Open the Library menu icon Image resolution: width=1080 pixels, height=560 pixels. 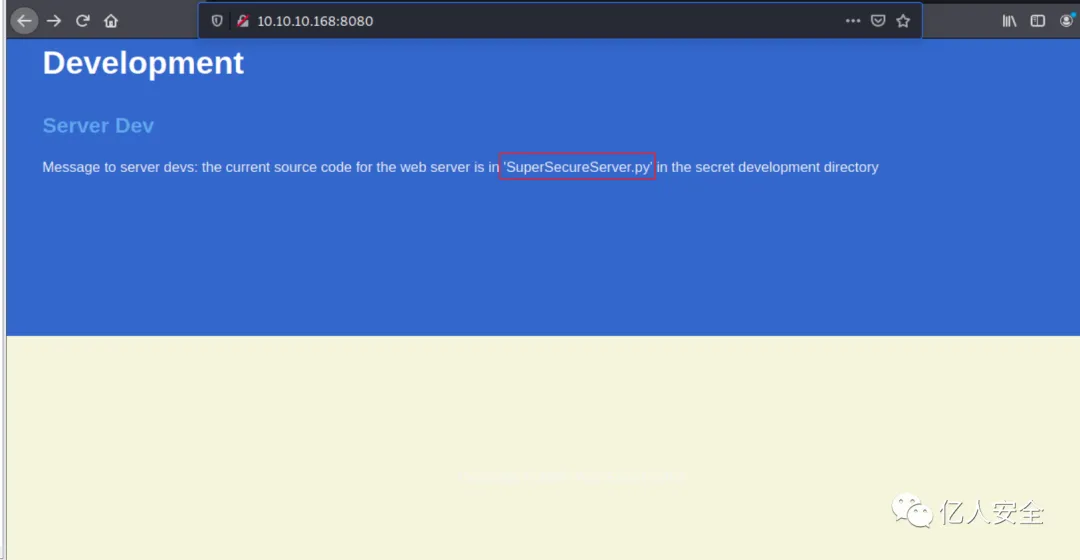coord(1009,21)
